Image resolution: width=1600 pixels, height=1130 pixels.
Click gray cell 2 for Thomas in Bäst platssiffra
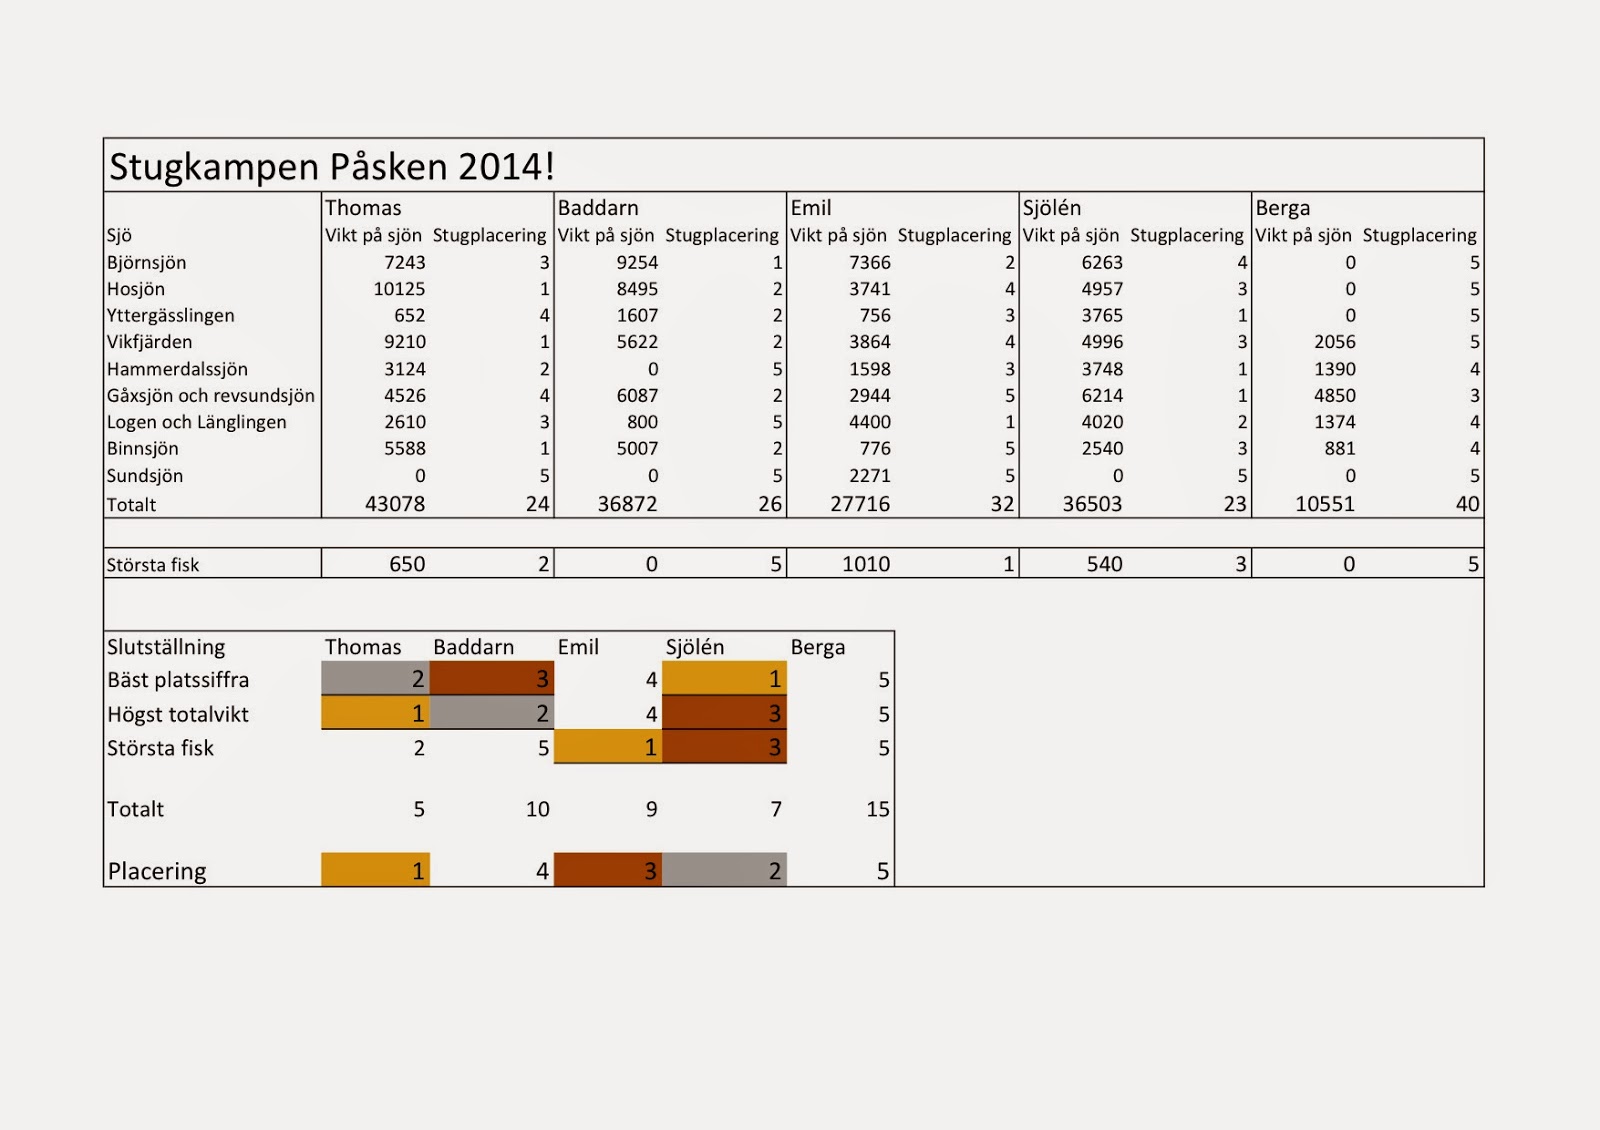[x=376, y=678]
